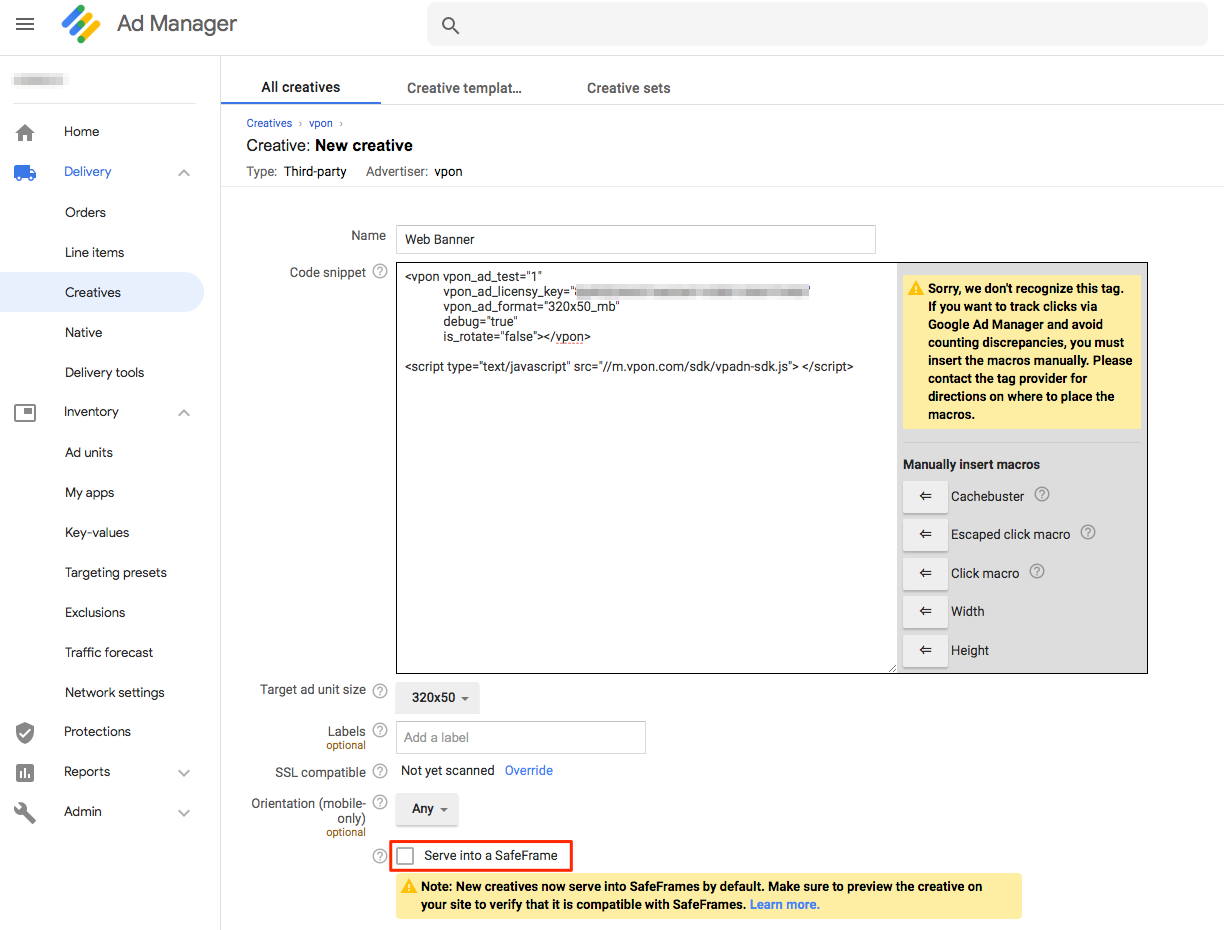Click the Inventory sidebar icon

click(25, 412)
